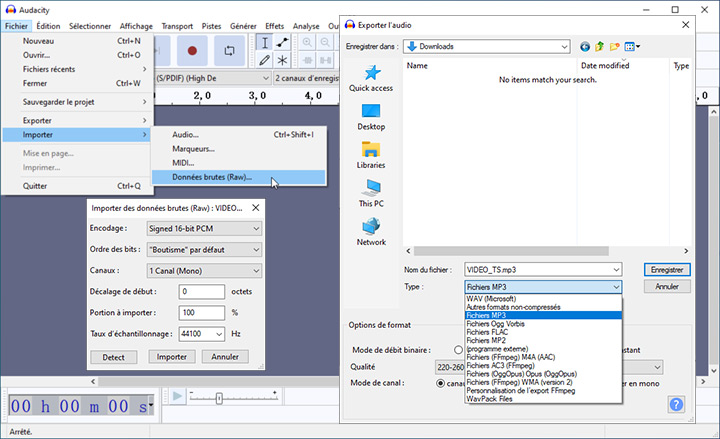The width and height of the screenshot is (720, 439).
Task: Create a new folder in the export dialog
Action: click(x=615, y=46)
